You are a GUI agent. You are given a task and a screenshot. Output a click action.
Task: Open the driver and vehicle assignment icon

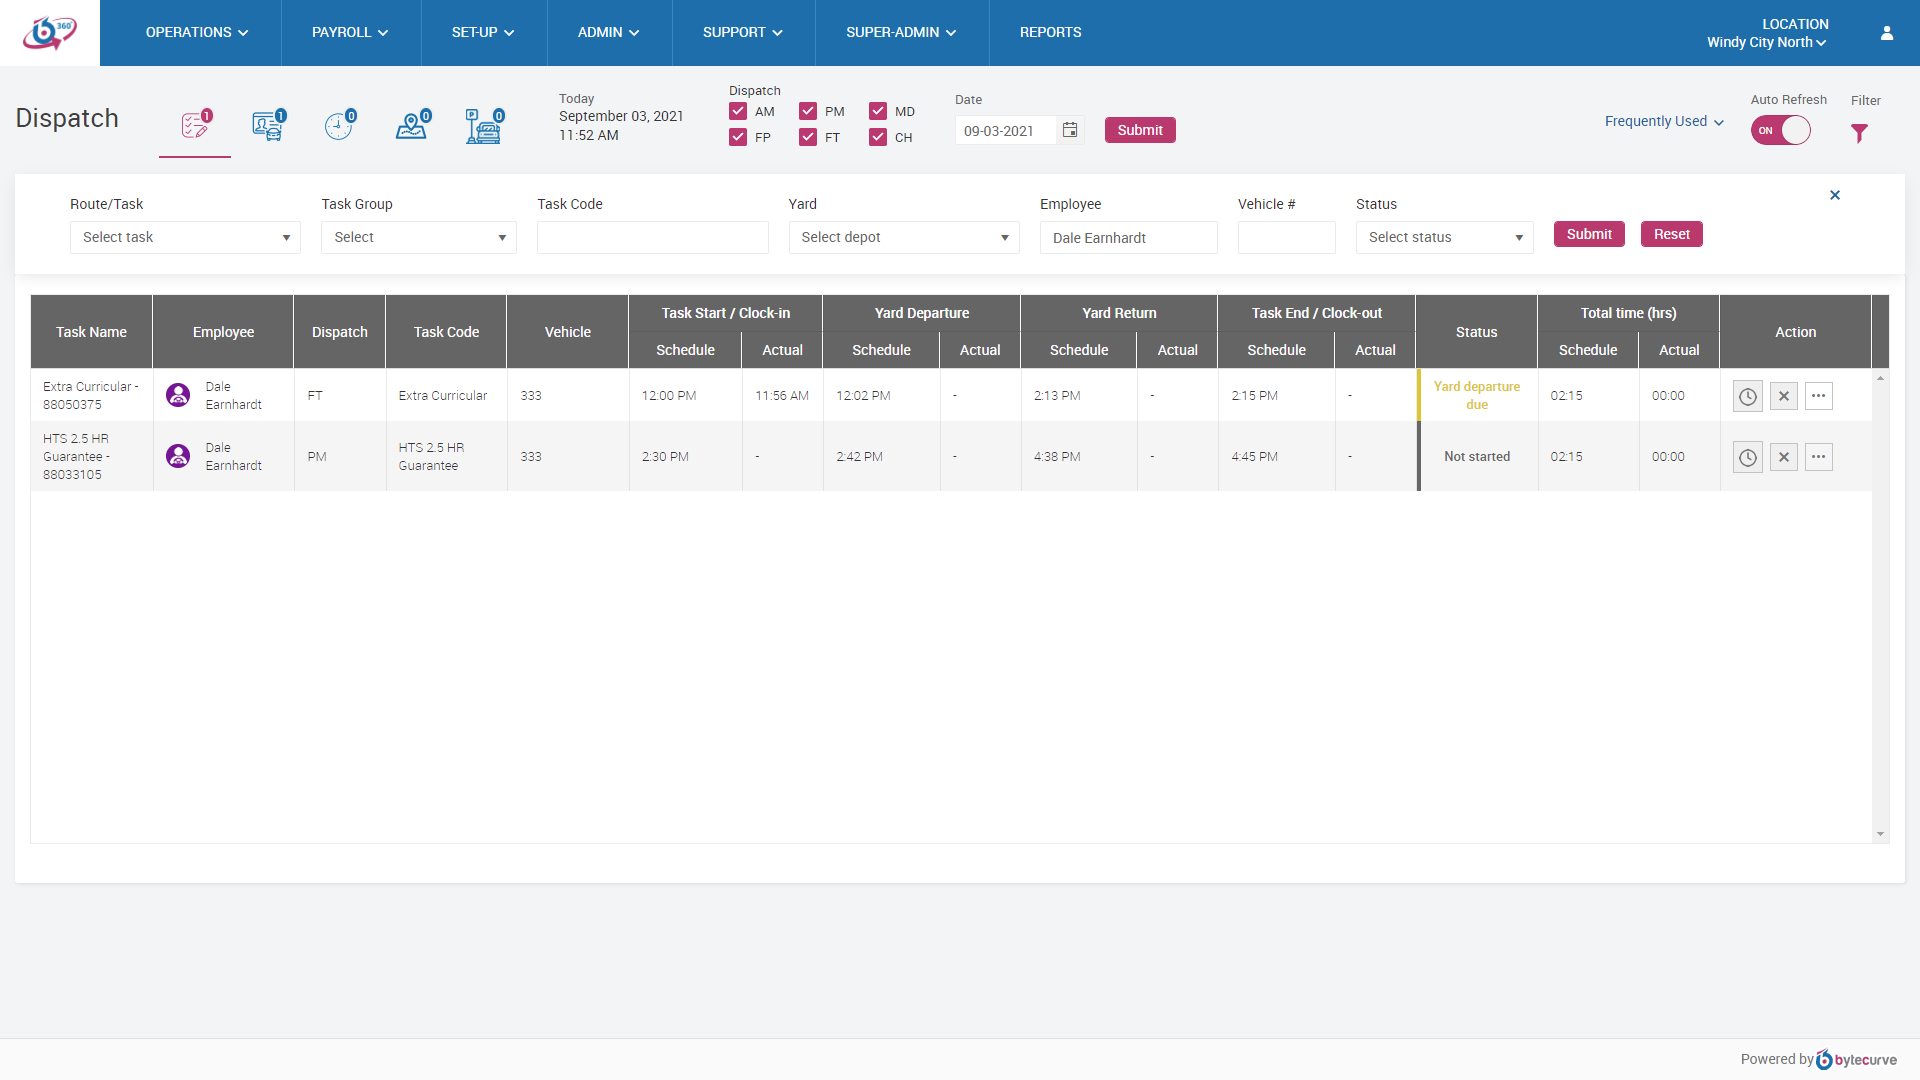click(x=267, y=126)
